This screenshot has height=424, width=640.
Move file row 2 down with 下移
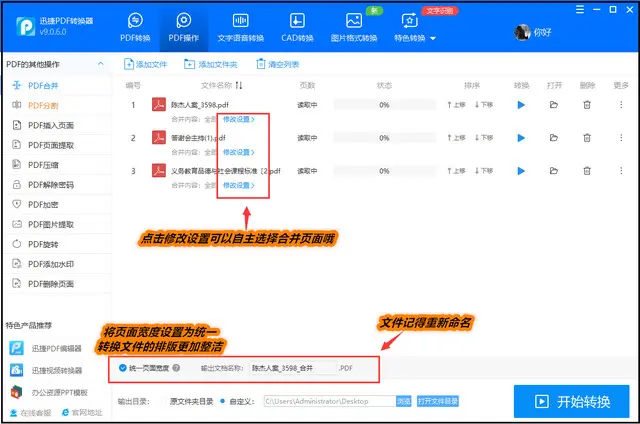coord(484,138)
